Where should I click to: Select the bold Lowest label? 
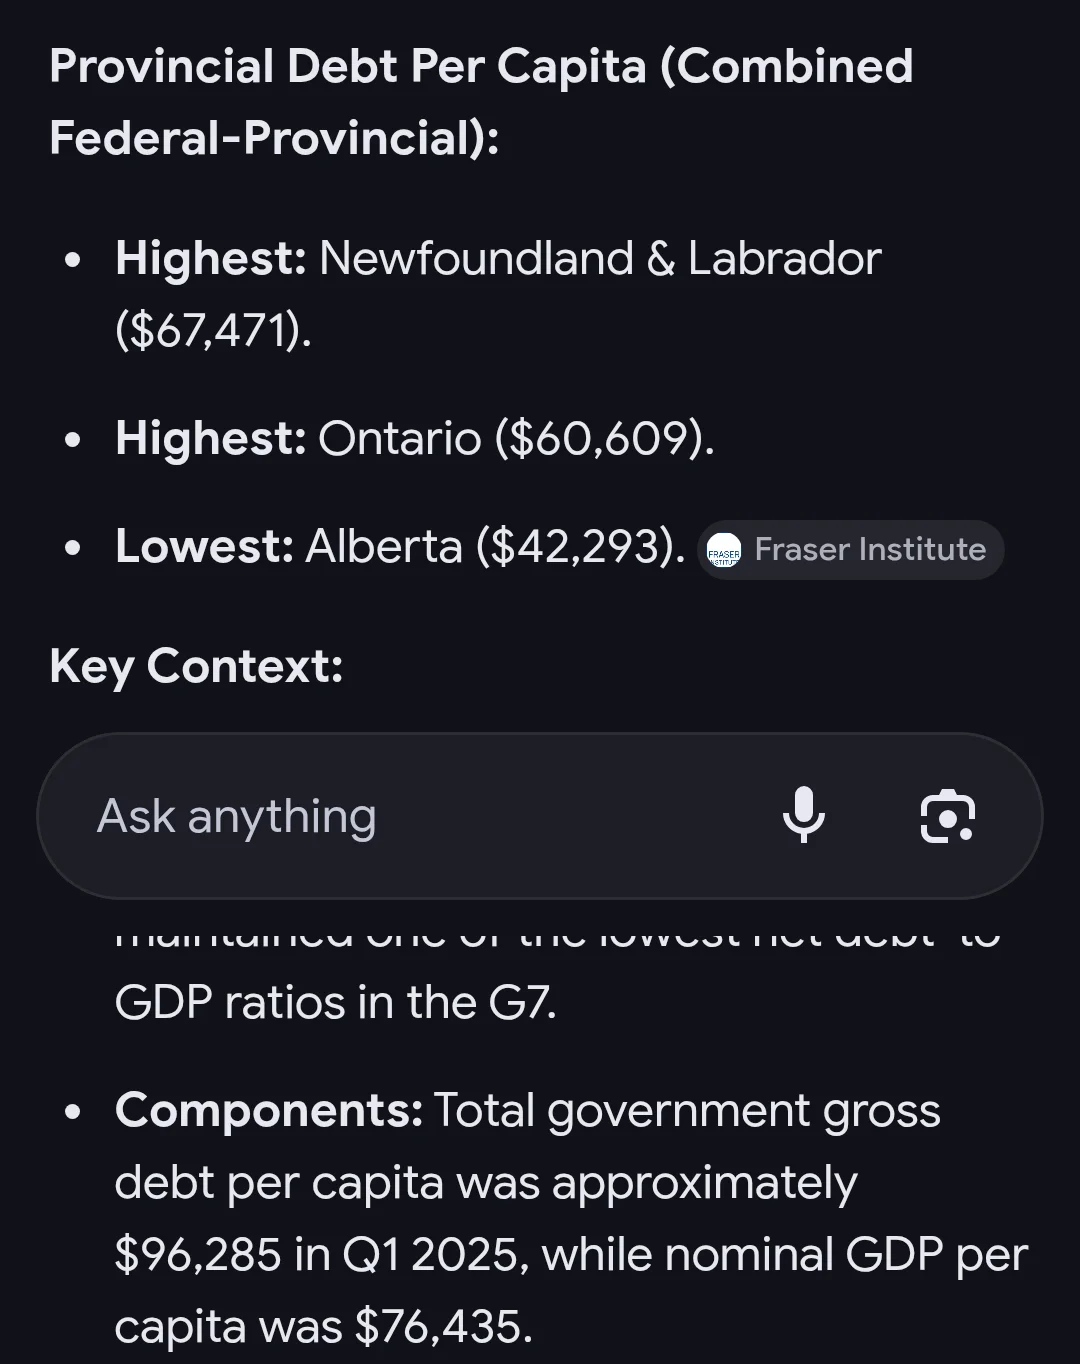pos(204,547)
